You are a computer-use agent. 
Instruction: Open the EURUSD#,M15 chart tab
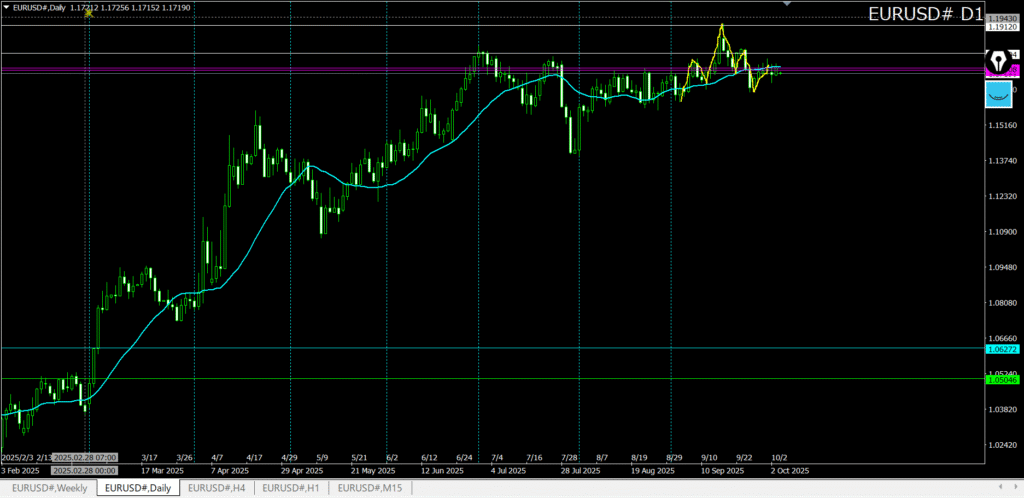369,487
